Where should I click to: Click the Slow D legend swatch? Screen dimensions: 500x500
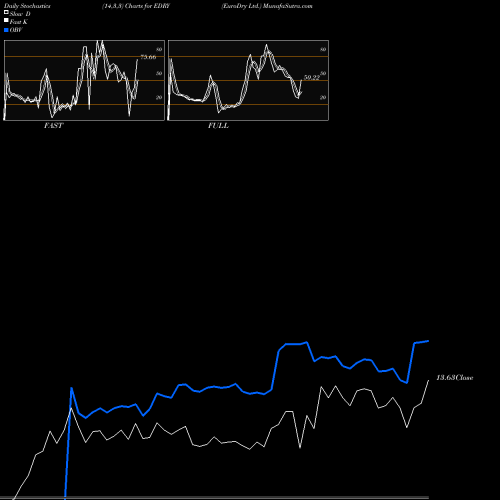pyautogui.click(x=6, y=12)
